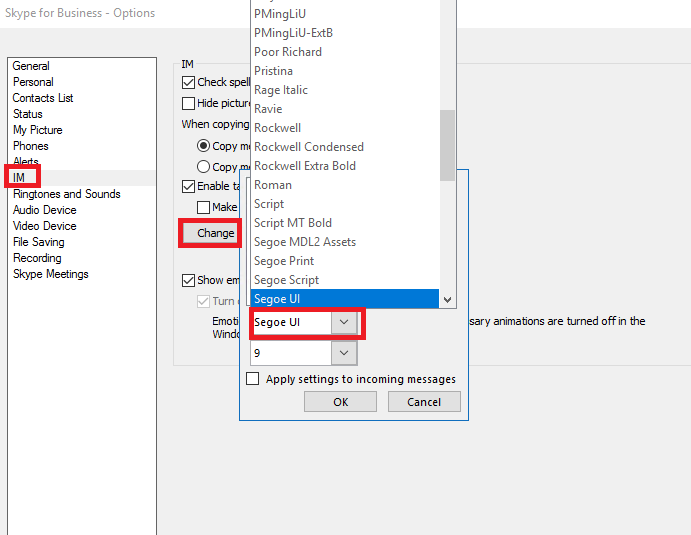Toggle the Check spelling checkbox
Screen dimensions: 691x535
(x=188, y=82)
